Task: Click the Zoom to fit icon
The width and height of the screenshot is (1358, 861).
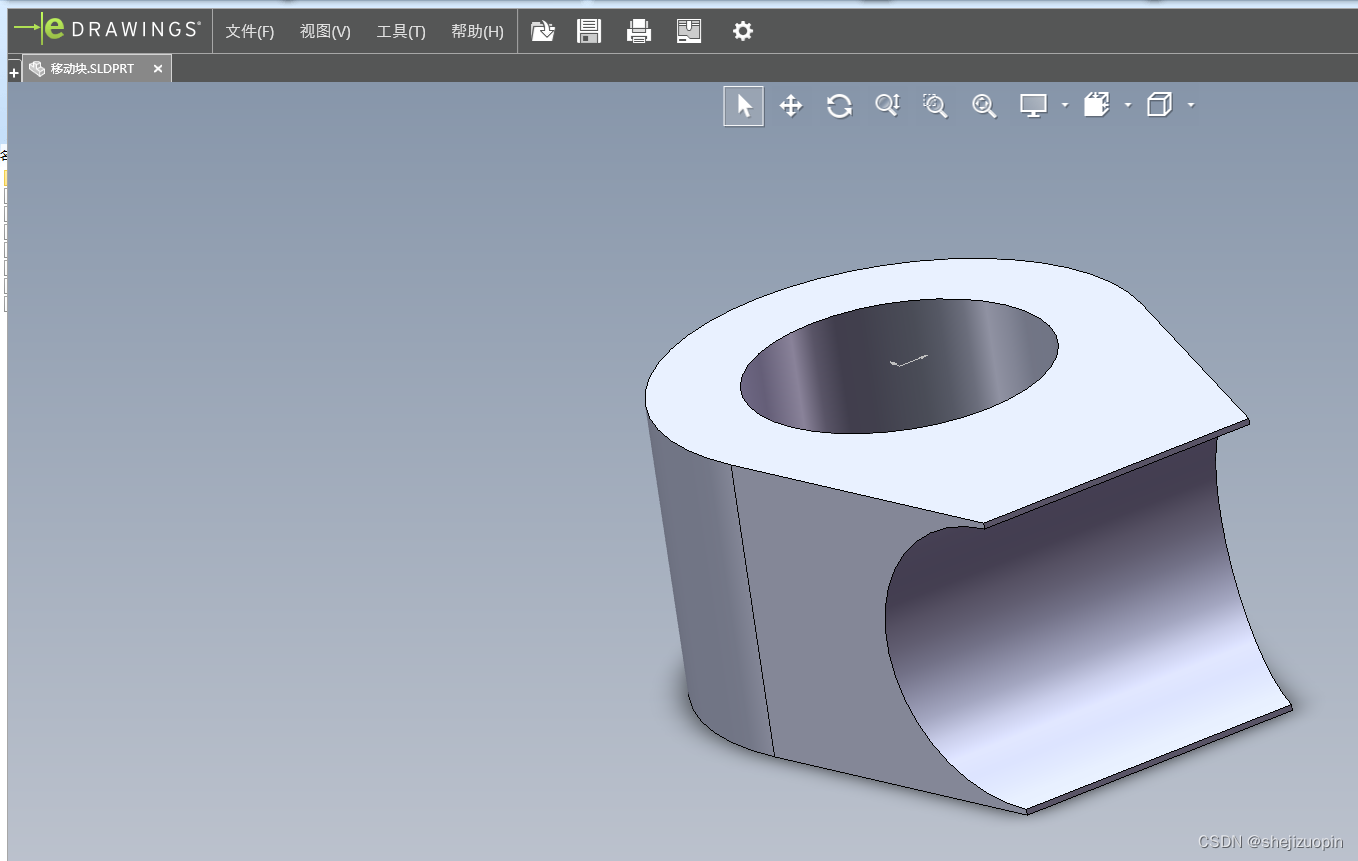Action: [984, 106]
